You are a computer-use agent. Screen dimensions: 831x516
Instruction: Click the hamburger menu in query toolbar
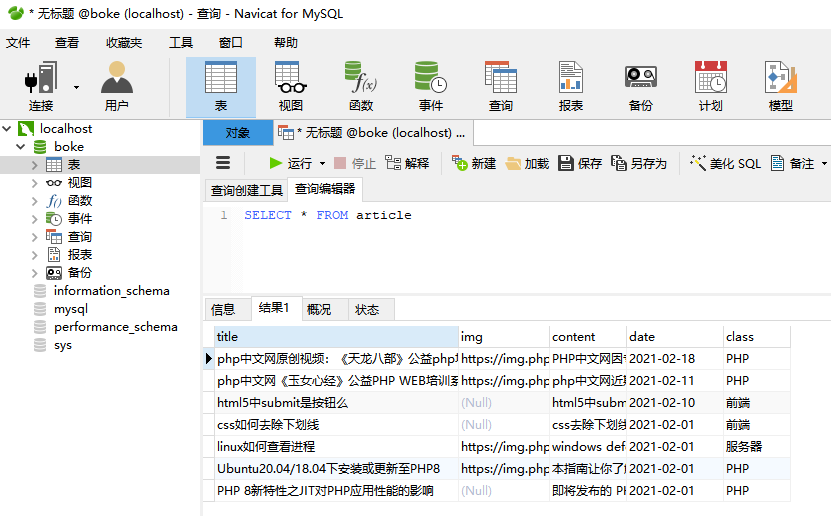[x=223, y=163]
